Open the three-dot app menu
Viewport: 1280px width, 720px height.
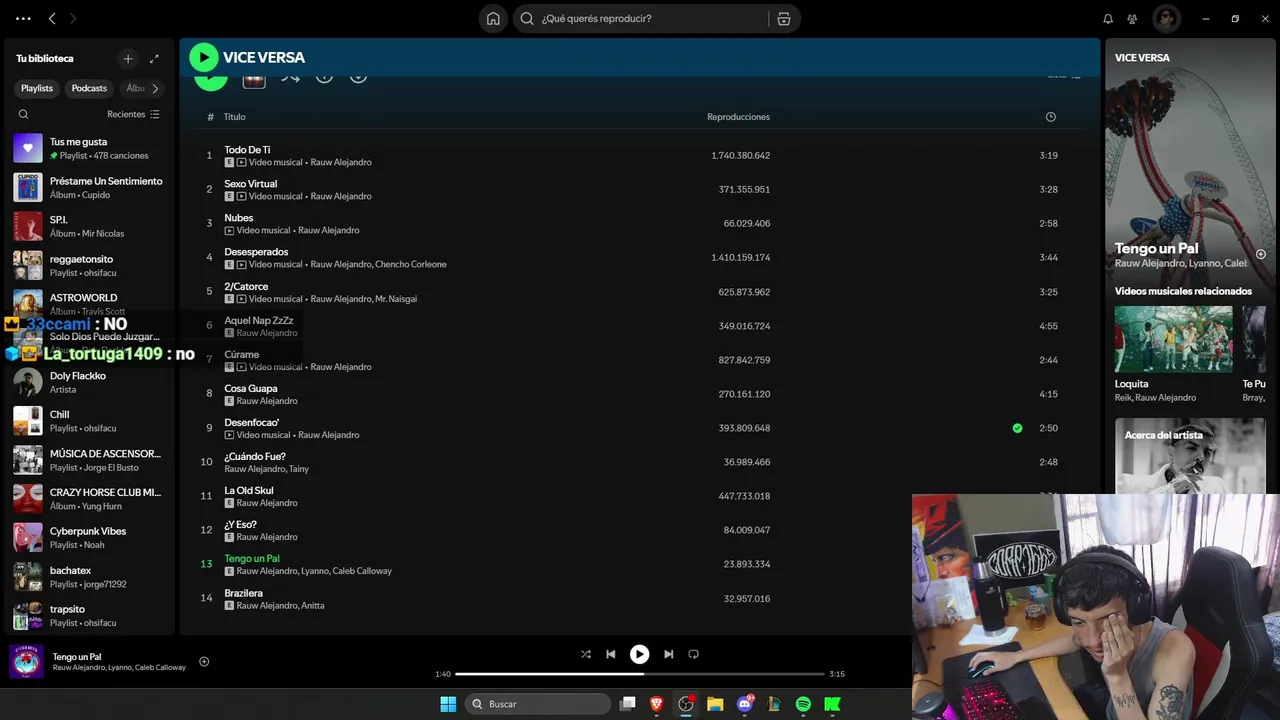[x=23, y=19]
